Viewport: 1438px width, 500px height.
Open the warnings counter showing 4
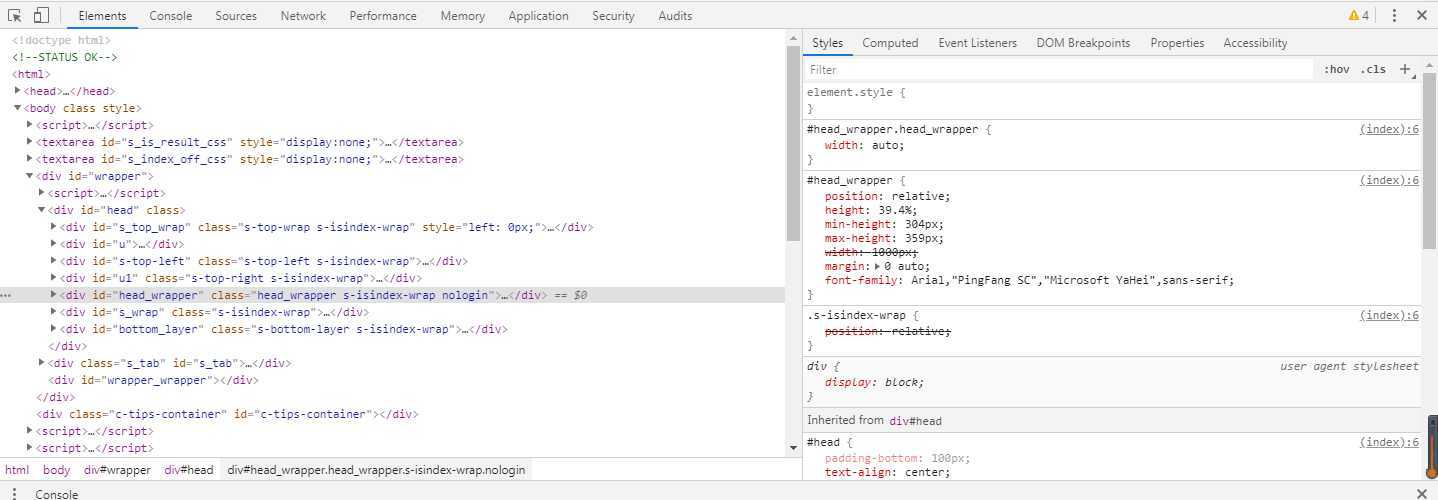(1359, 15)
